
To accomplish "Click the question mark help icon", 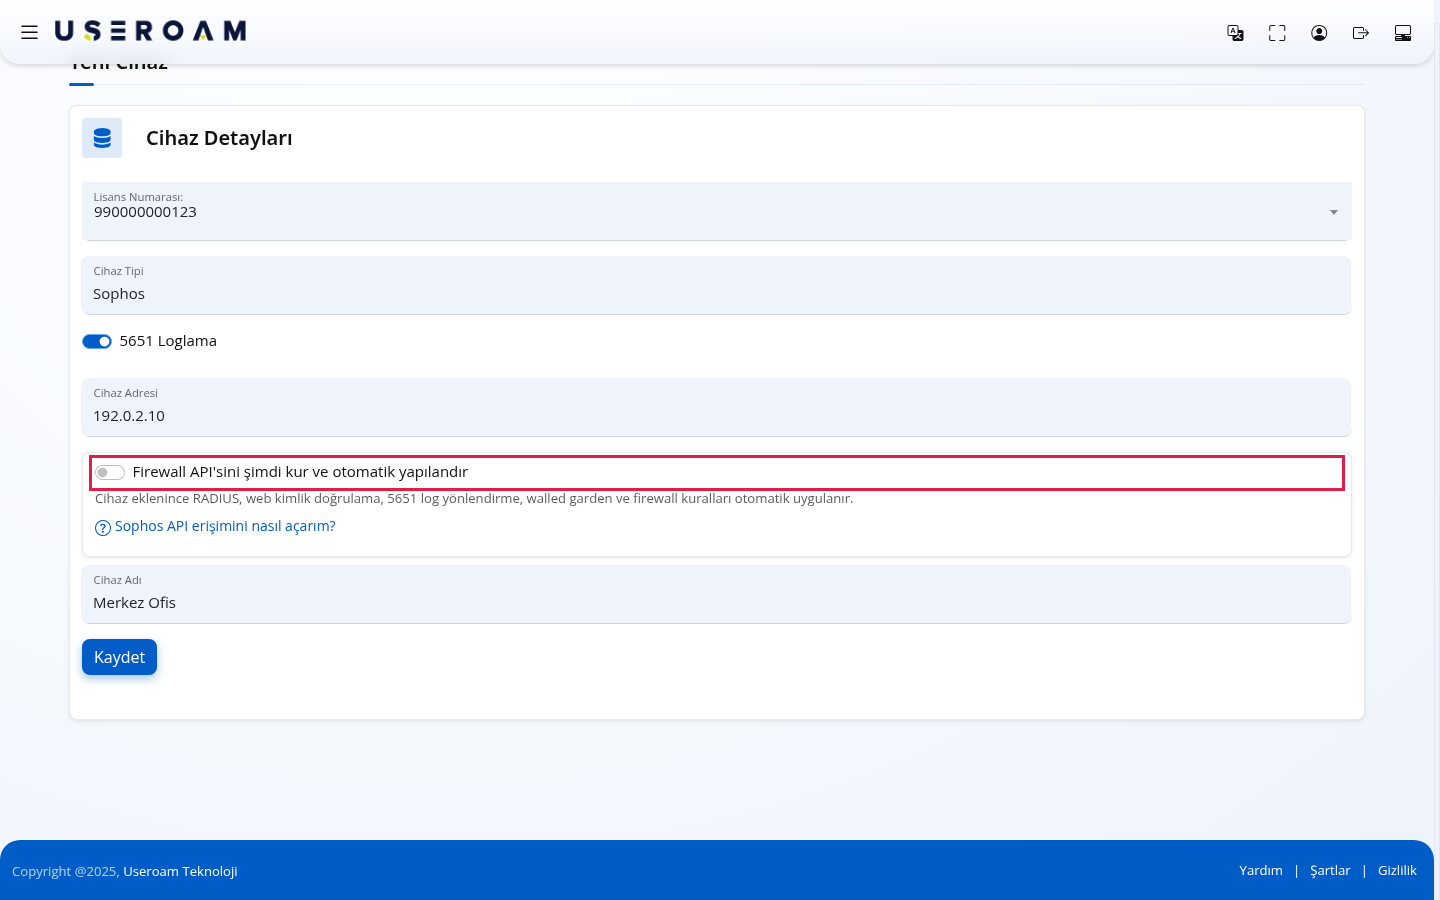I will [103, 528].
